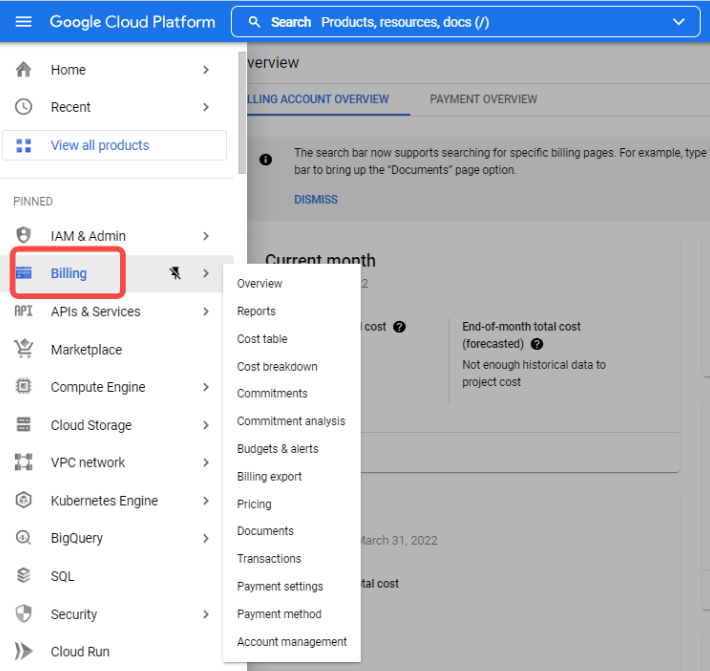Click the Compute Engine chip icon
Image resolution: width=710 pixels, height=671 pixels.
coord(24,387)
